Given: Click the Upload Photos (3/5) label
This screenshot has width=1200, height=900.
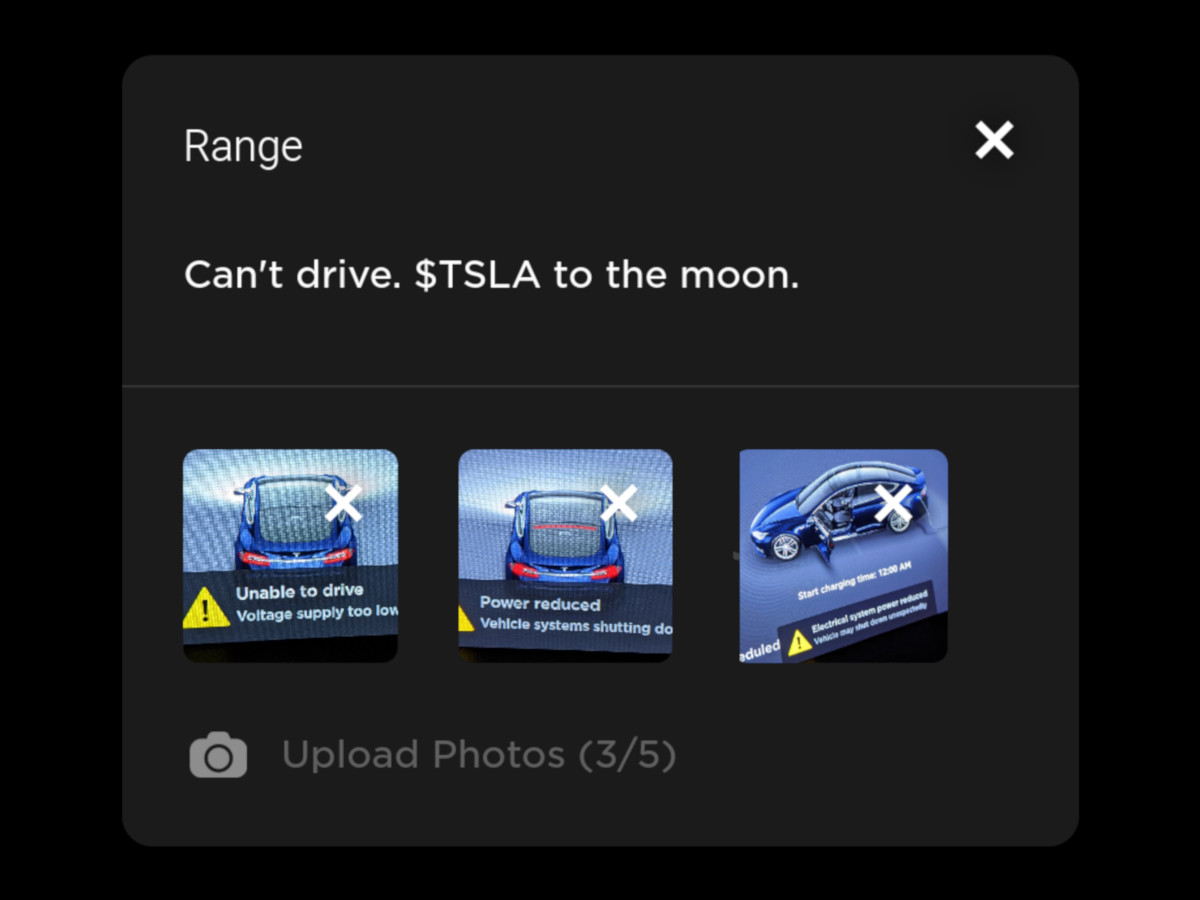Looking at the screenshot, I should pyautogui.click(x=479, y=755).
